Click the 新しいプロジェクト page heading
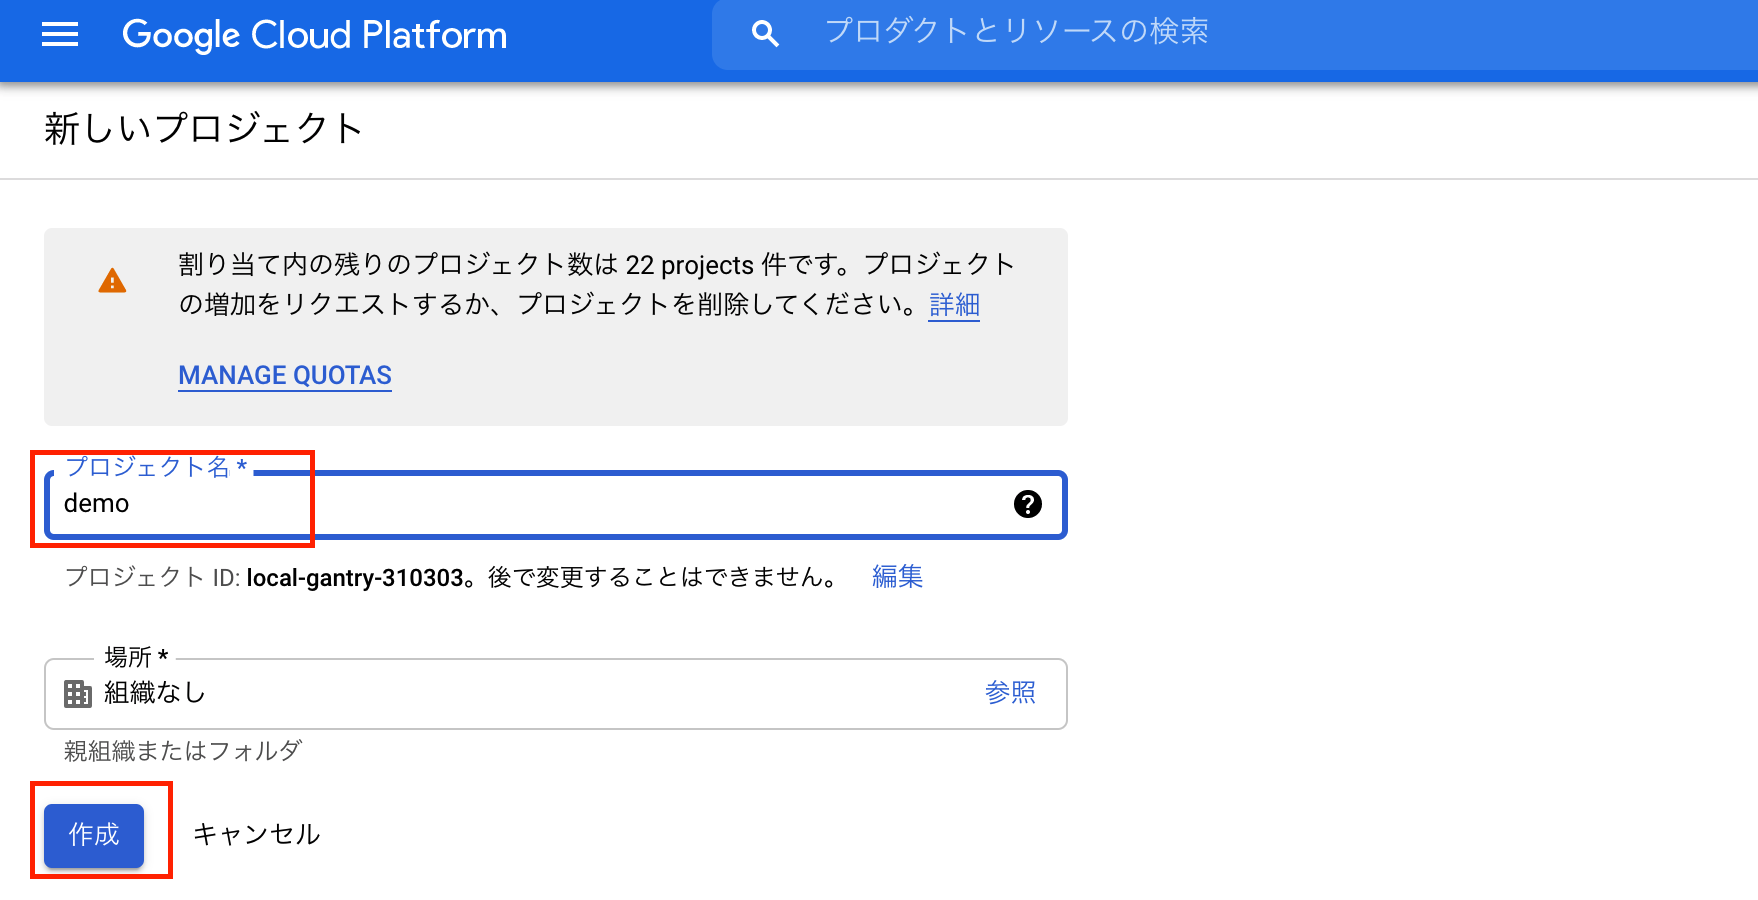This screenshot has height=900, width=1758. [204, 128]
